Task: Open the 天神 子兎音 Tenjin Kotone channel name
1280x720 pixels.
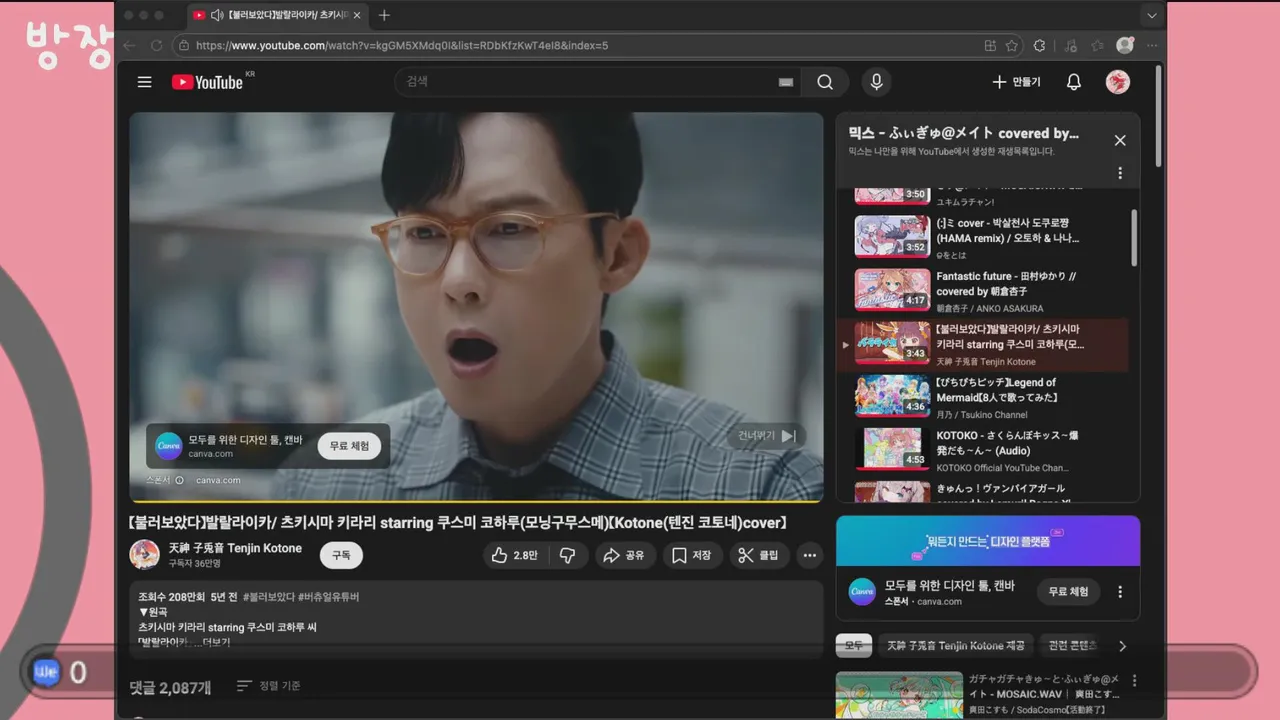Action: click(235, 548)
